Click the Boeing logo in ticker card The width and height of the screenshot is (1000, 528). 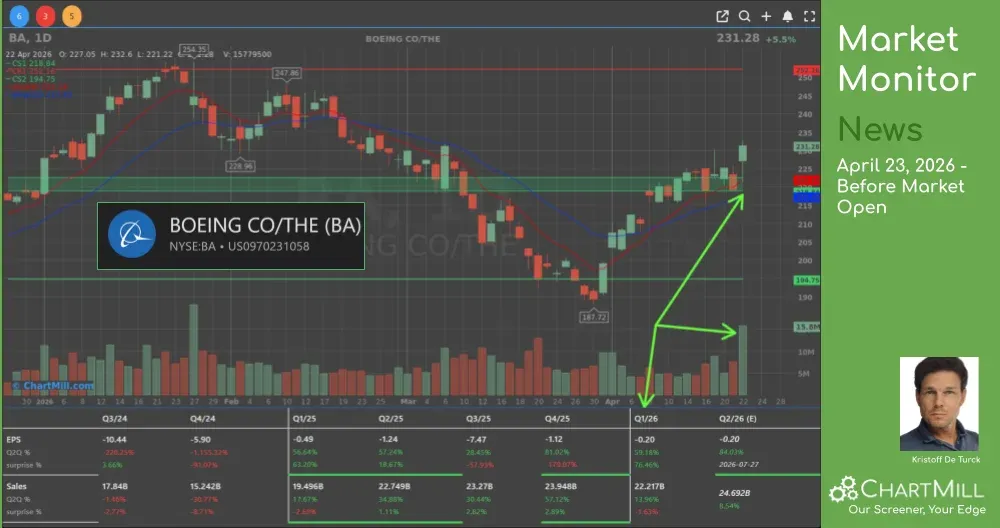(132, 234)
